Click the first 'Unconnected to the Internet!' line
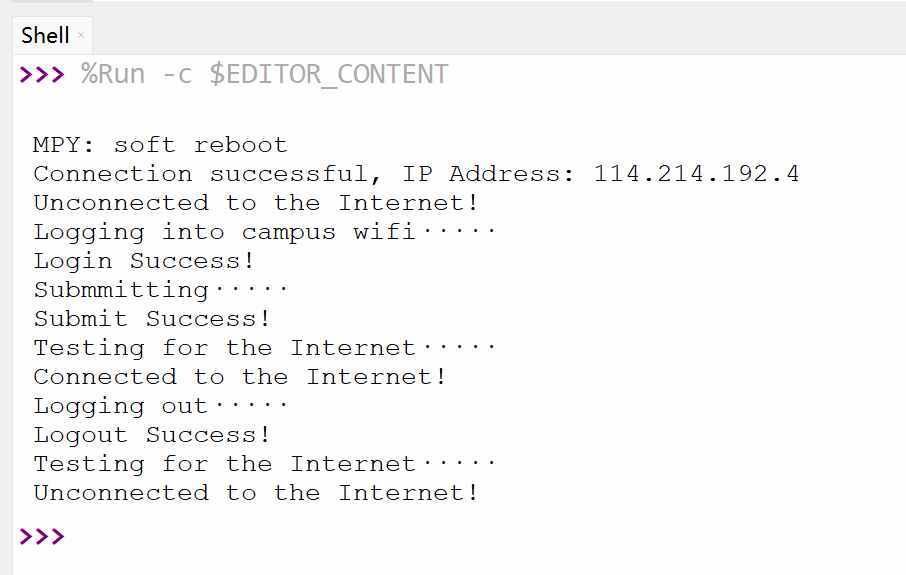The height and width of the screenshot is (575, 906). coord(255,203)
